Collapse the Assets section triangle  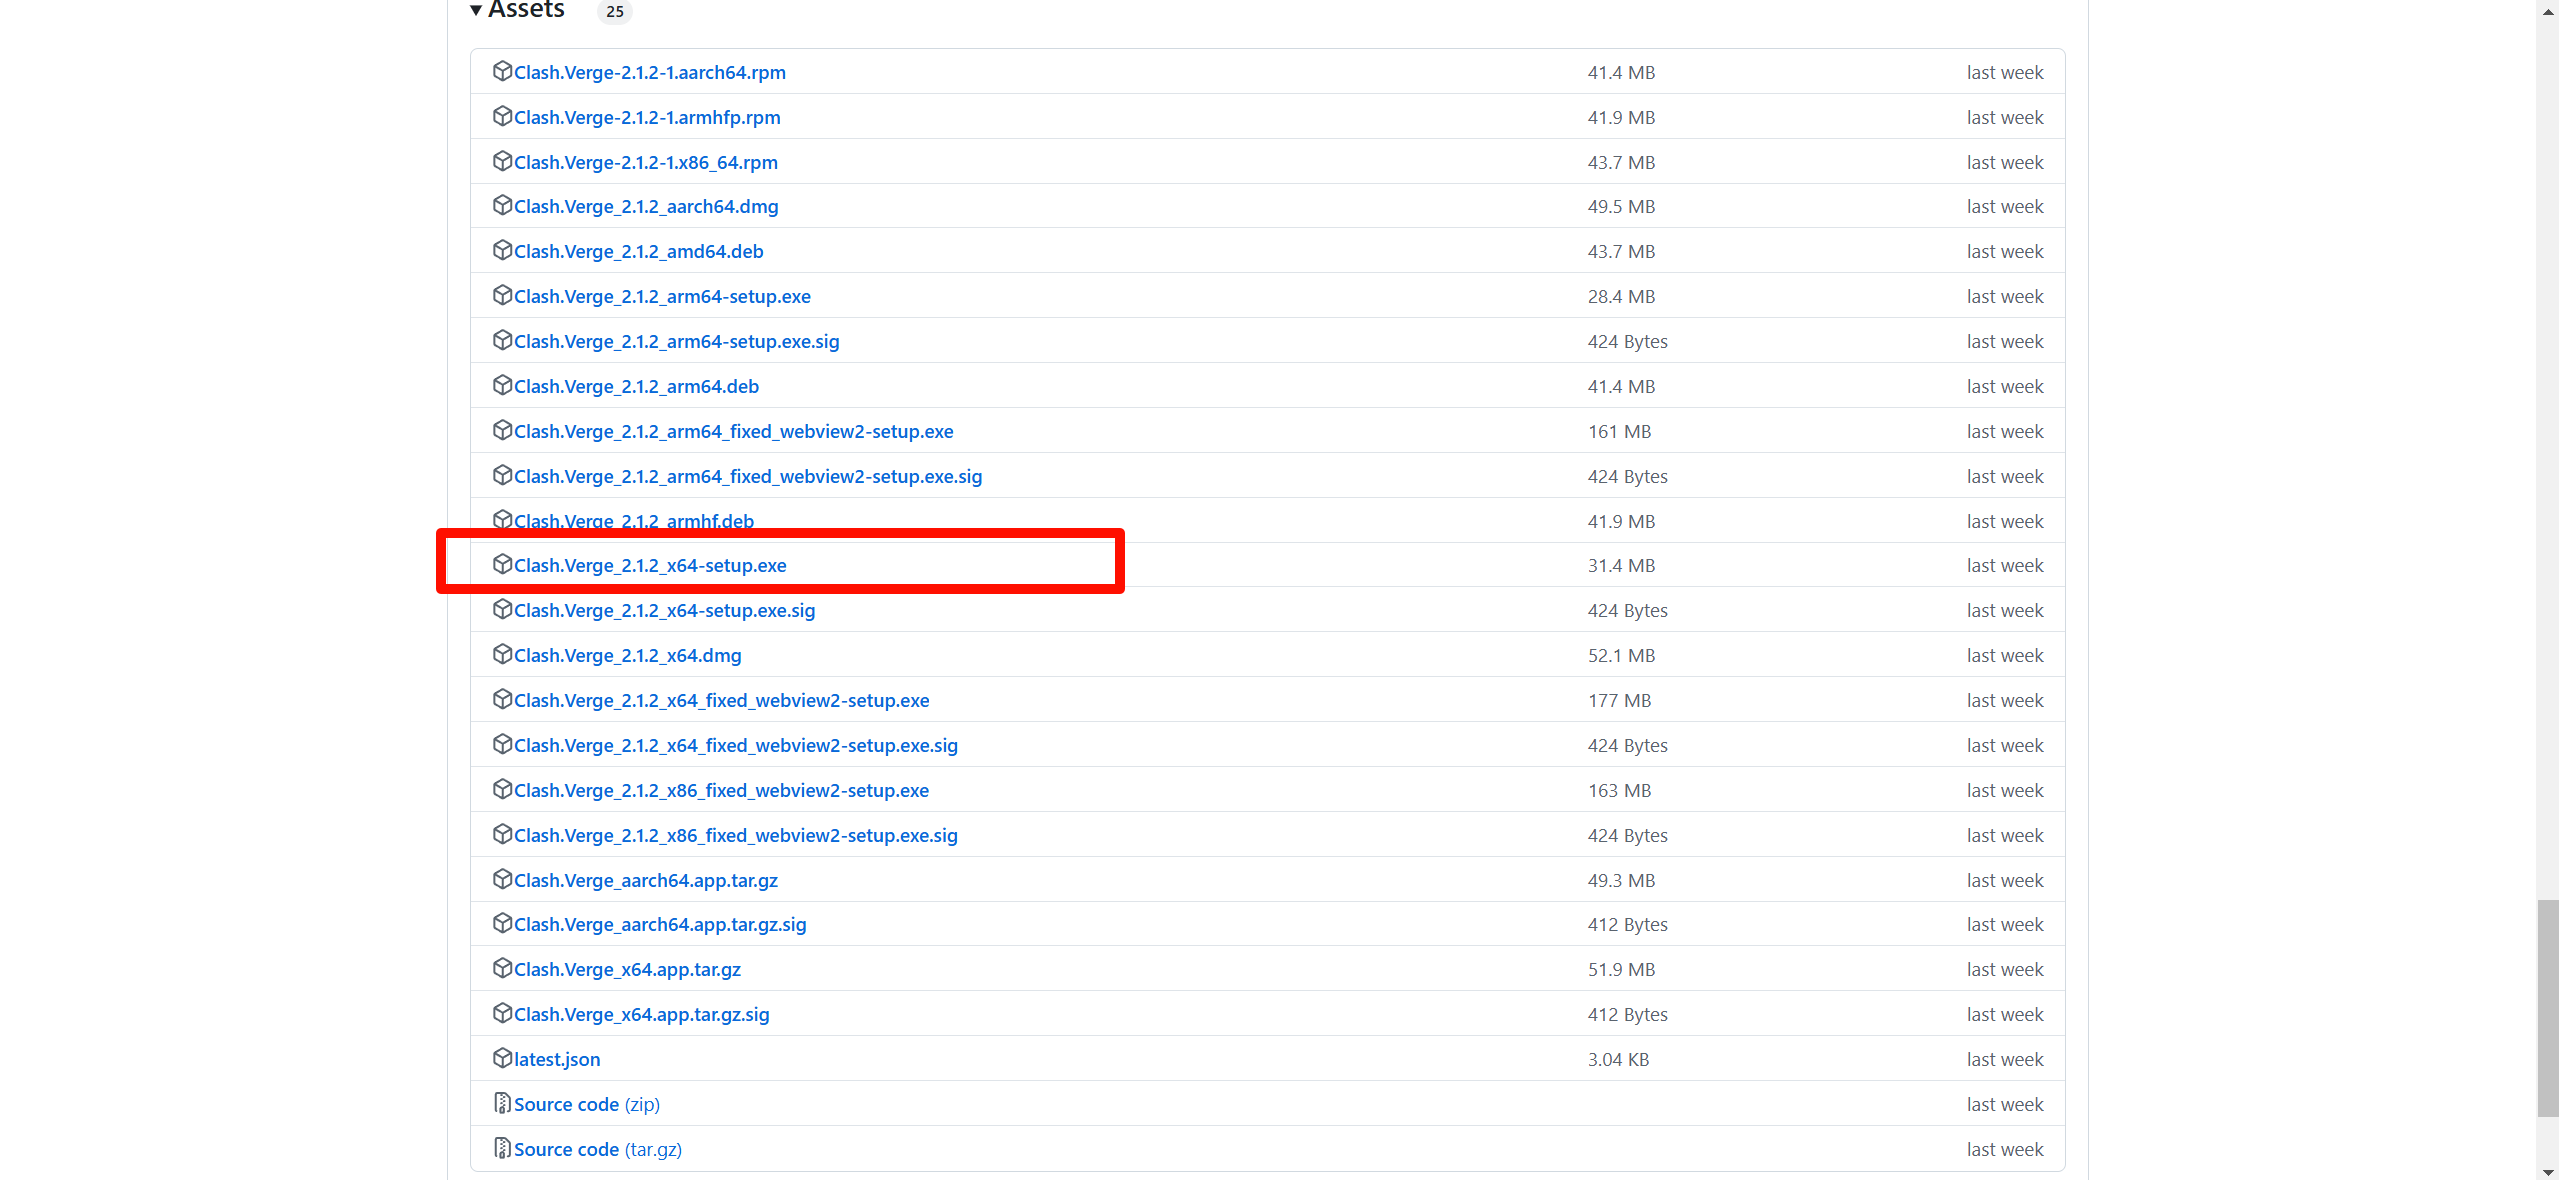tap(476, 11)
